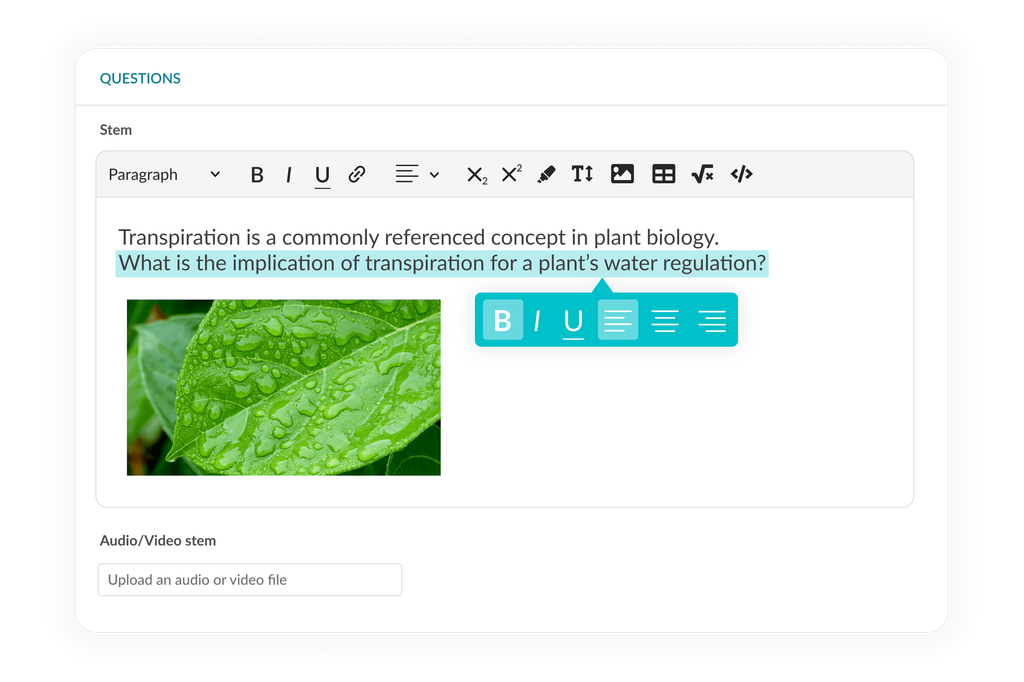Toggle Italic in the floating popup toolbar
This screenshot has width=1024, height=682.
coord(537,321)
